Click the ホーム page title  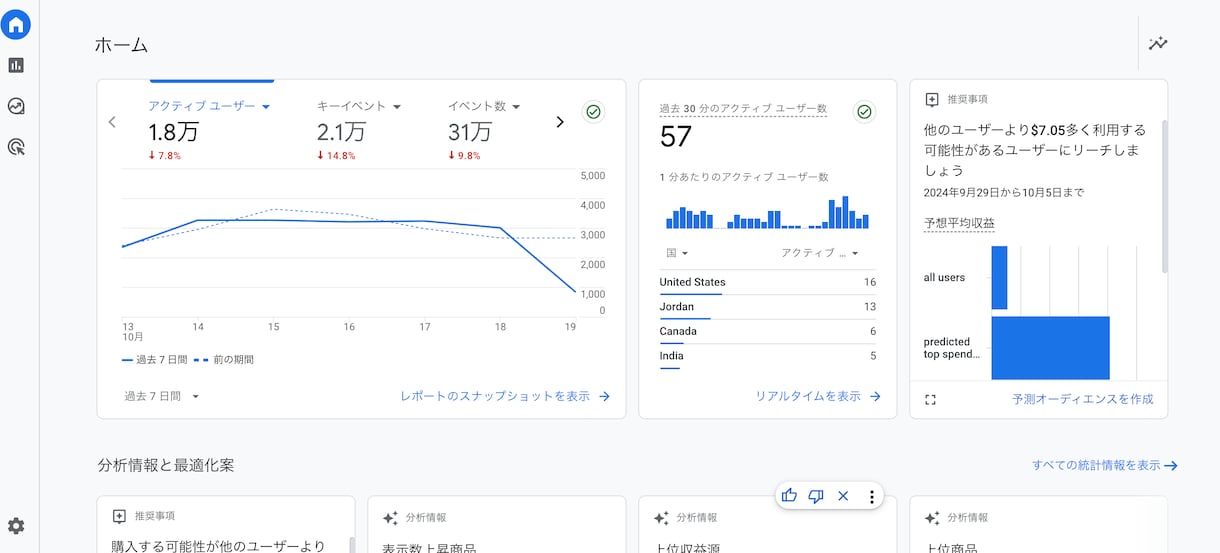(x=121, y=45)
